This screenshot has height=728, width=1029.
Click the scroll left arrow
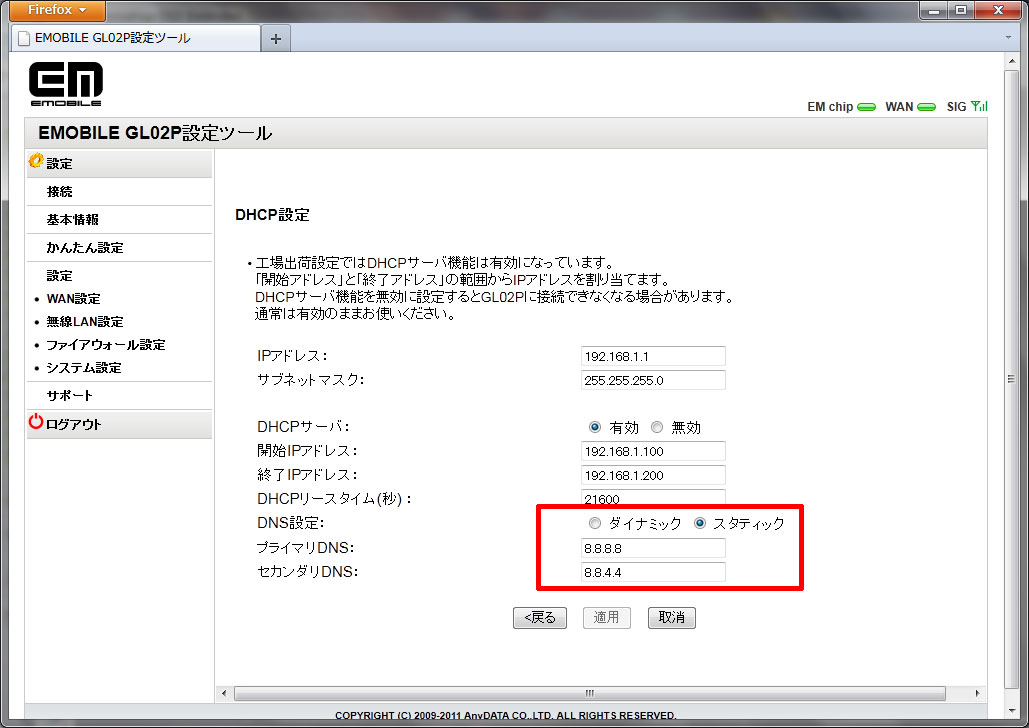(224, 693)
